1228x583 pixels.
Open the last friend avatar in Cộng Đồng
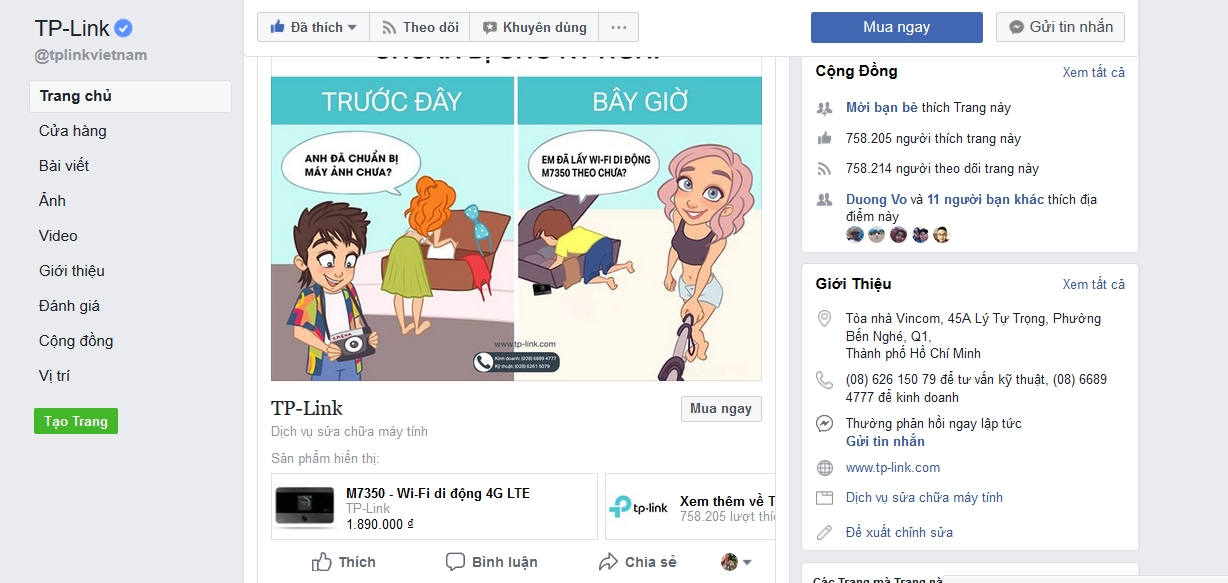tap(941, 235)
